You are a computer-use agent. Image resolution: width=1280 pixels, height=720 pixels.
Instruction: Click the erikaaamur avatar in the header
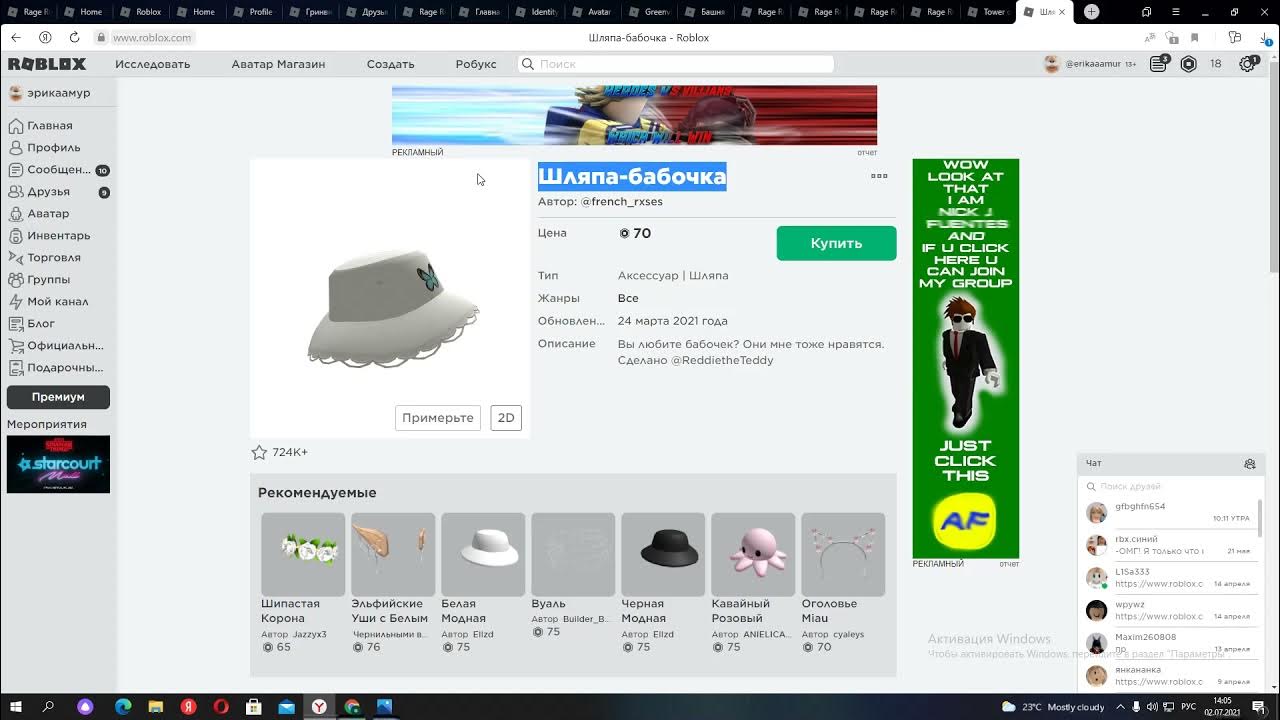coord(1051,64)
